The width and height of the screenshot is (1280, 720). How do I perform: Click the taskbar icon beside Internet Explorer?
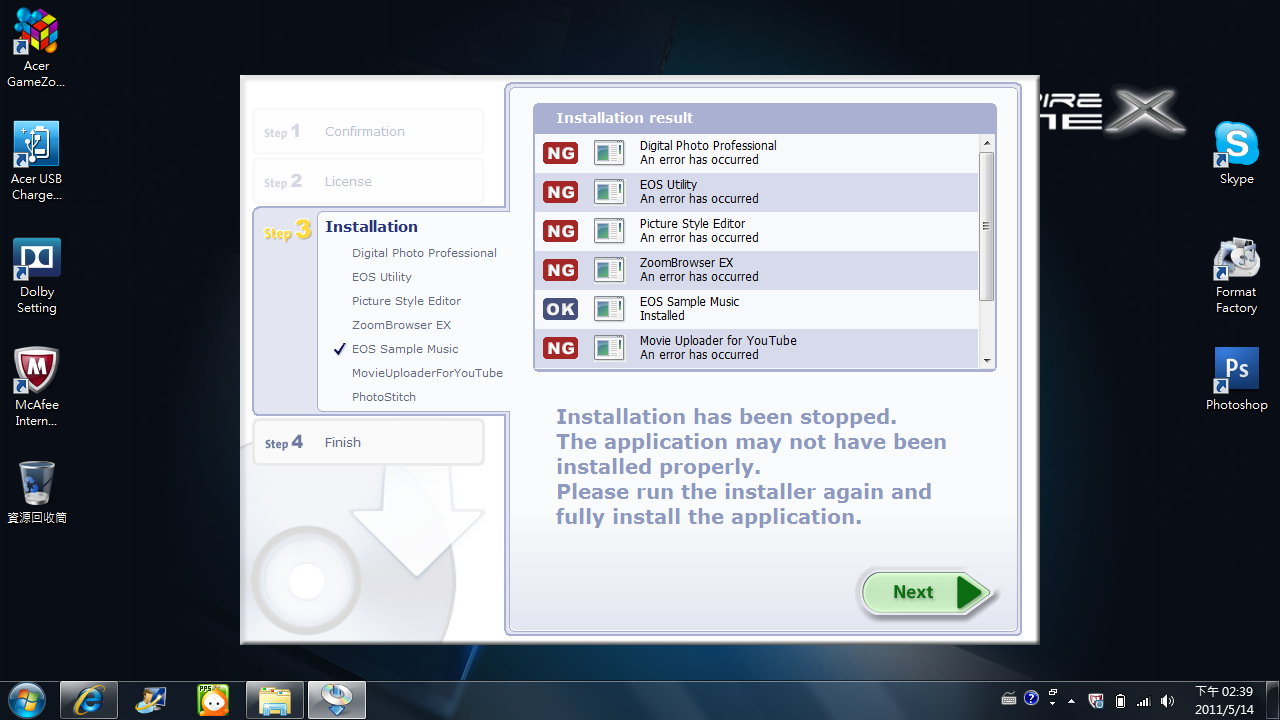click(151, 700)
